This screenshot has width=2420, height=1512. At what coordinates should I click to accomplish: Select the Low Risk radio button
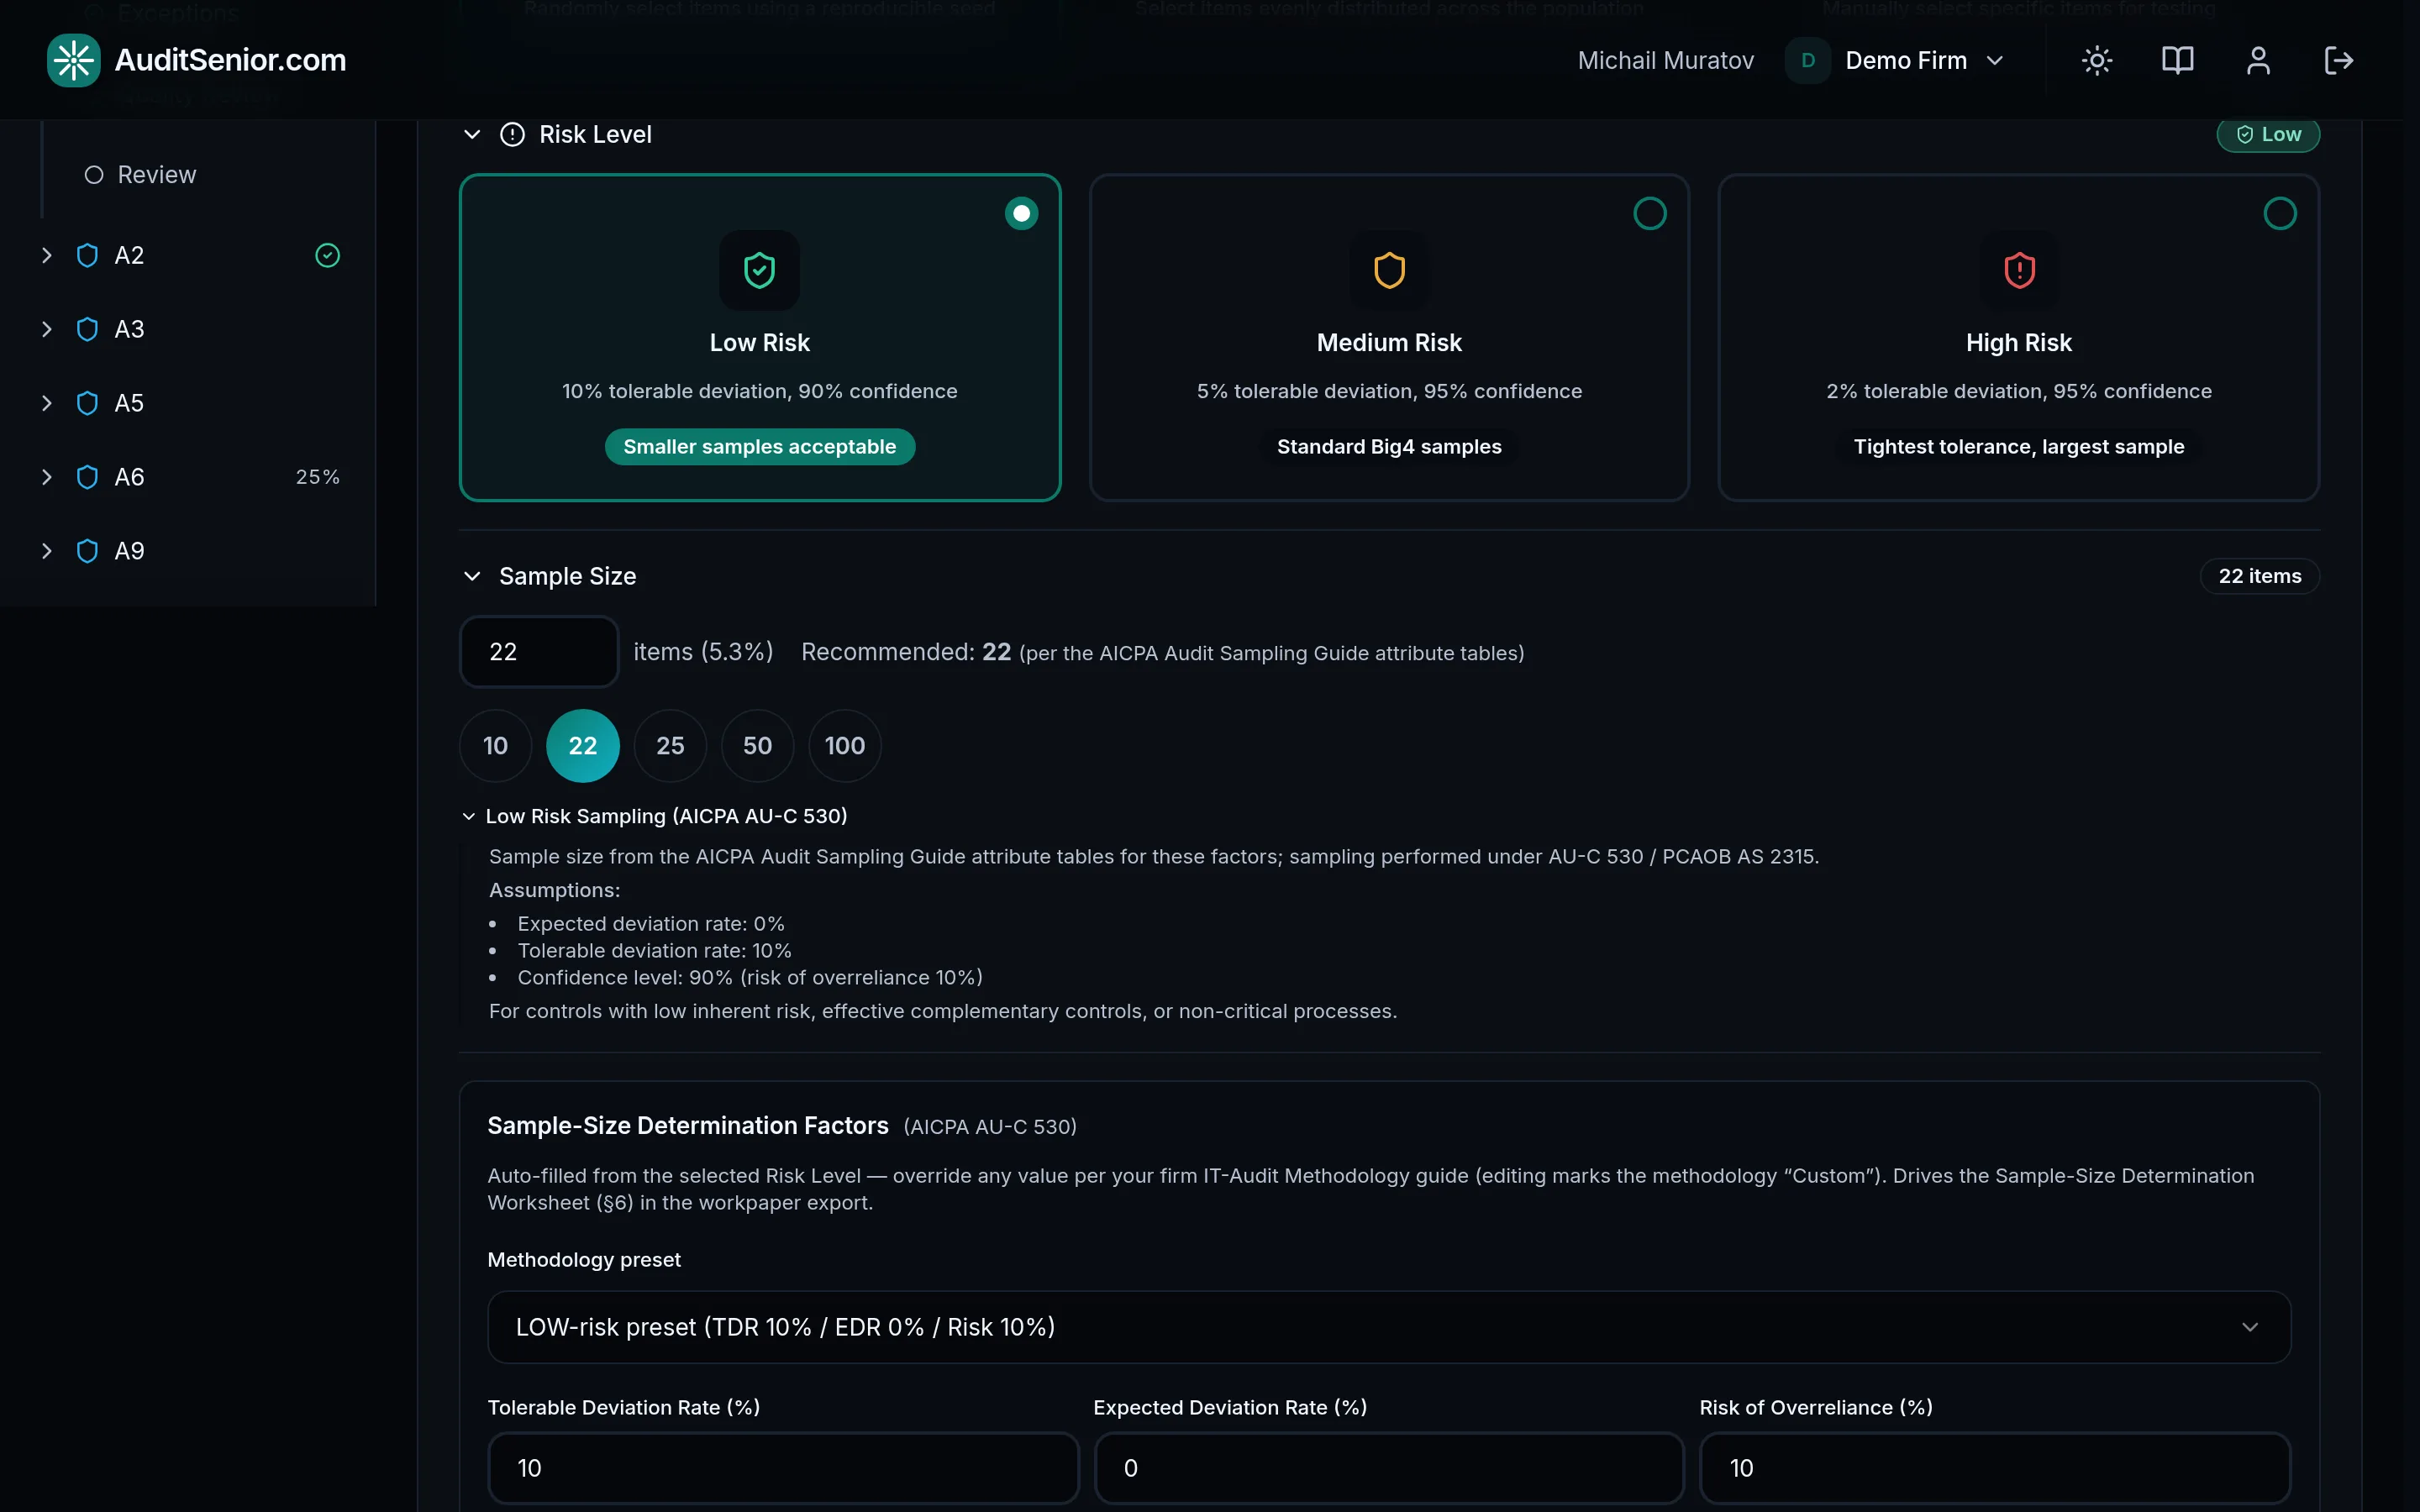[x=1021, y=213]
